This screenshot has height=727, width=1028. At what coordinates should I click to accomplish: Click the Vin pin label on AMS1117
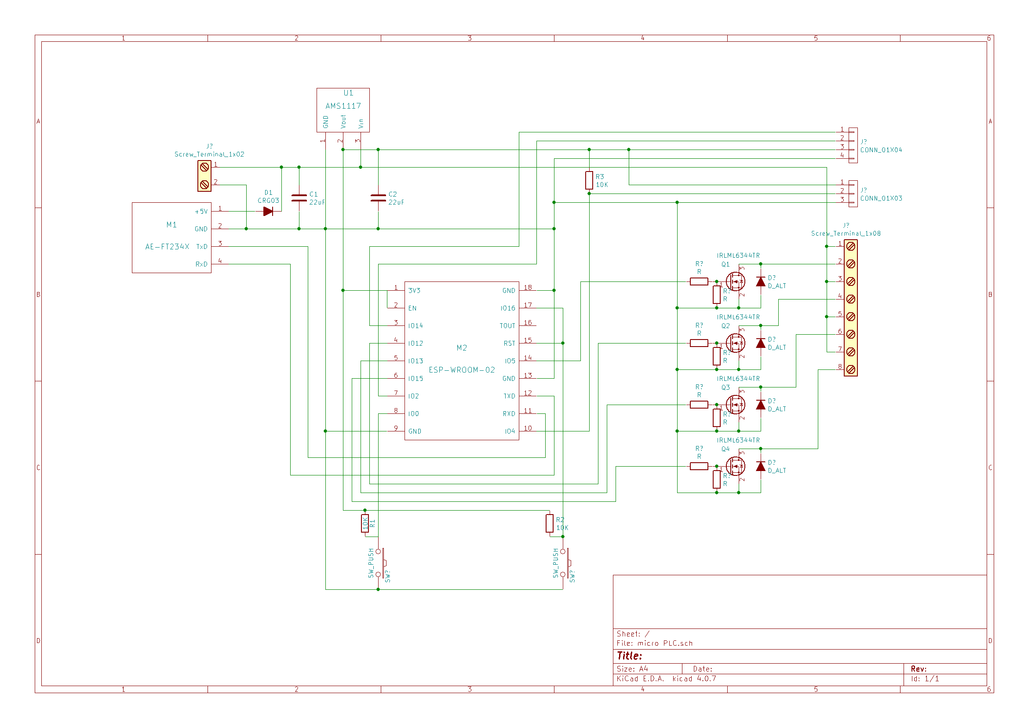(361, 123)
